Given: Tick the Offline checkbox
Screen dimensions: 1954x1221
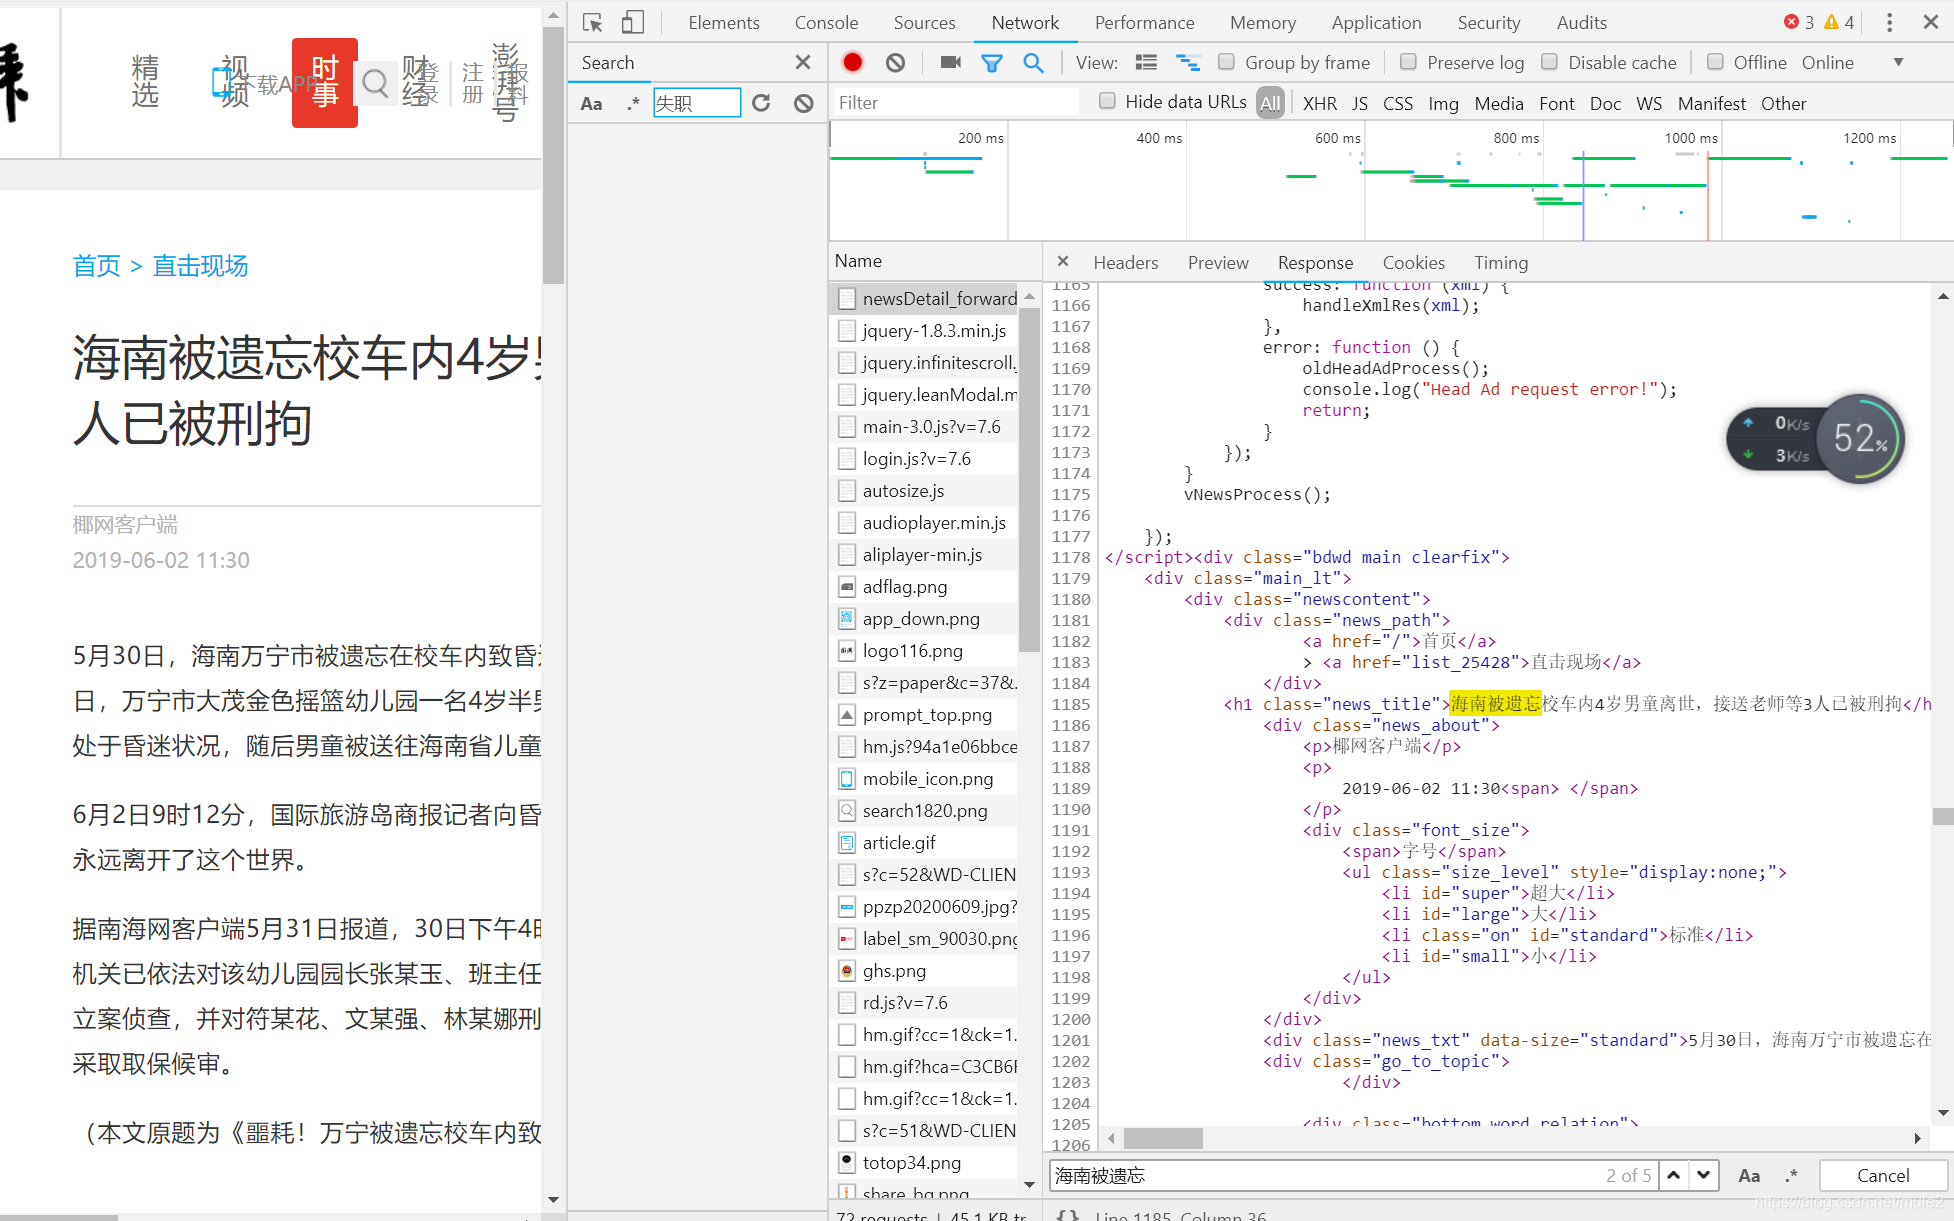Looking at the screenshot, I should click(1715, 62).
